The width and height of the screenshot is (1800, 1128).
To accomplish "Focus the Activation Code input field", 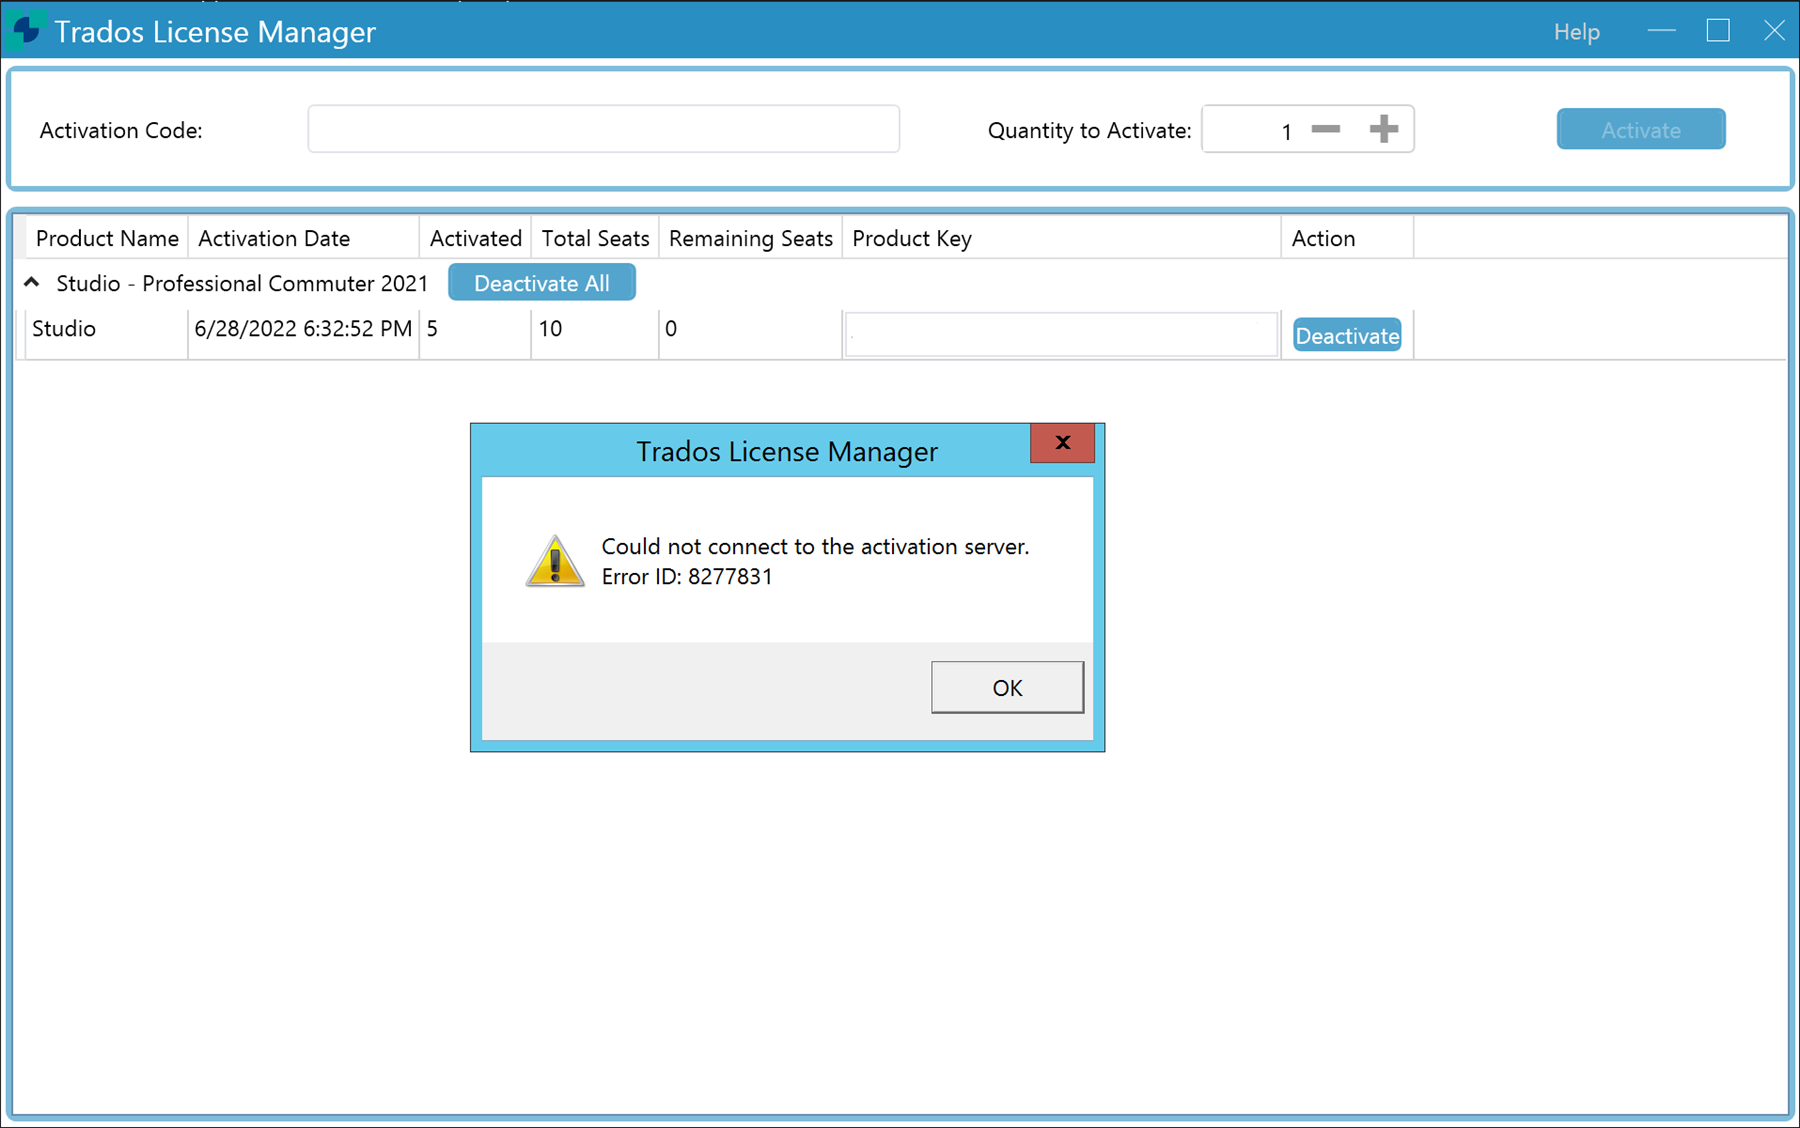I will point(604,129).
